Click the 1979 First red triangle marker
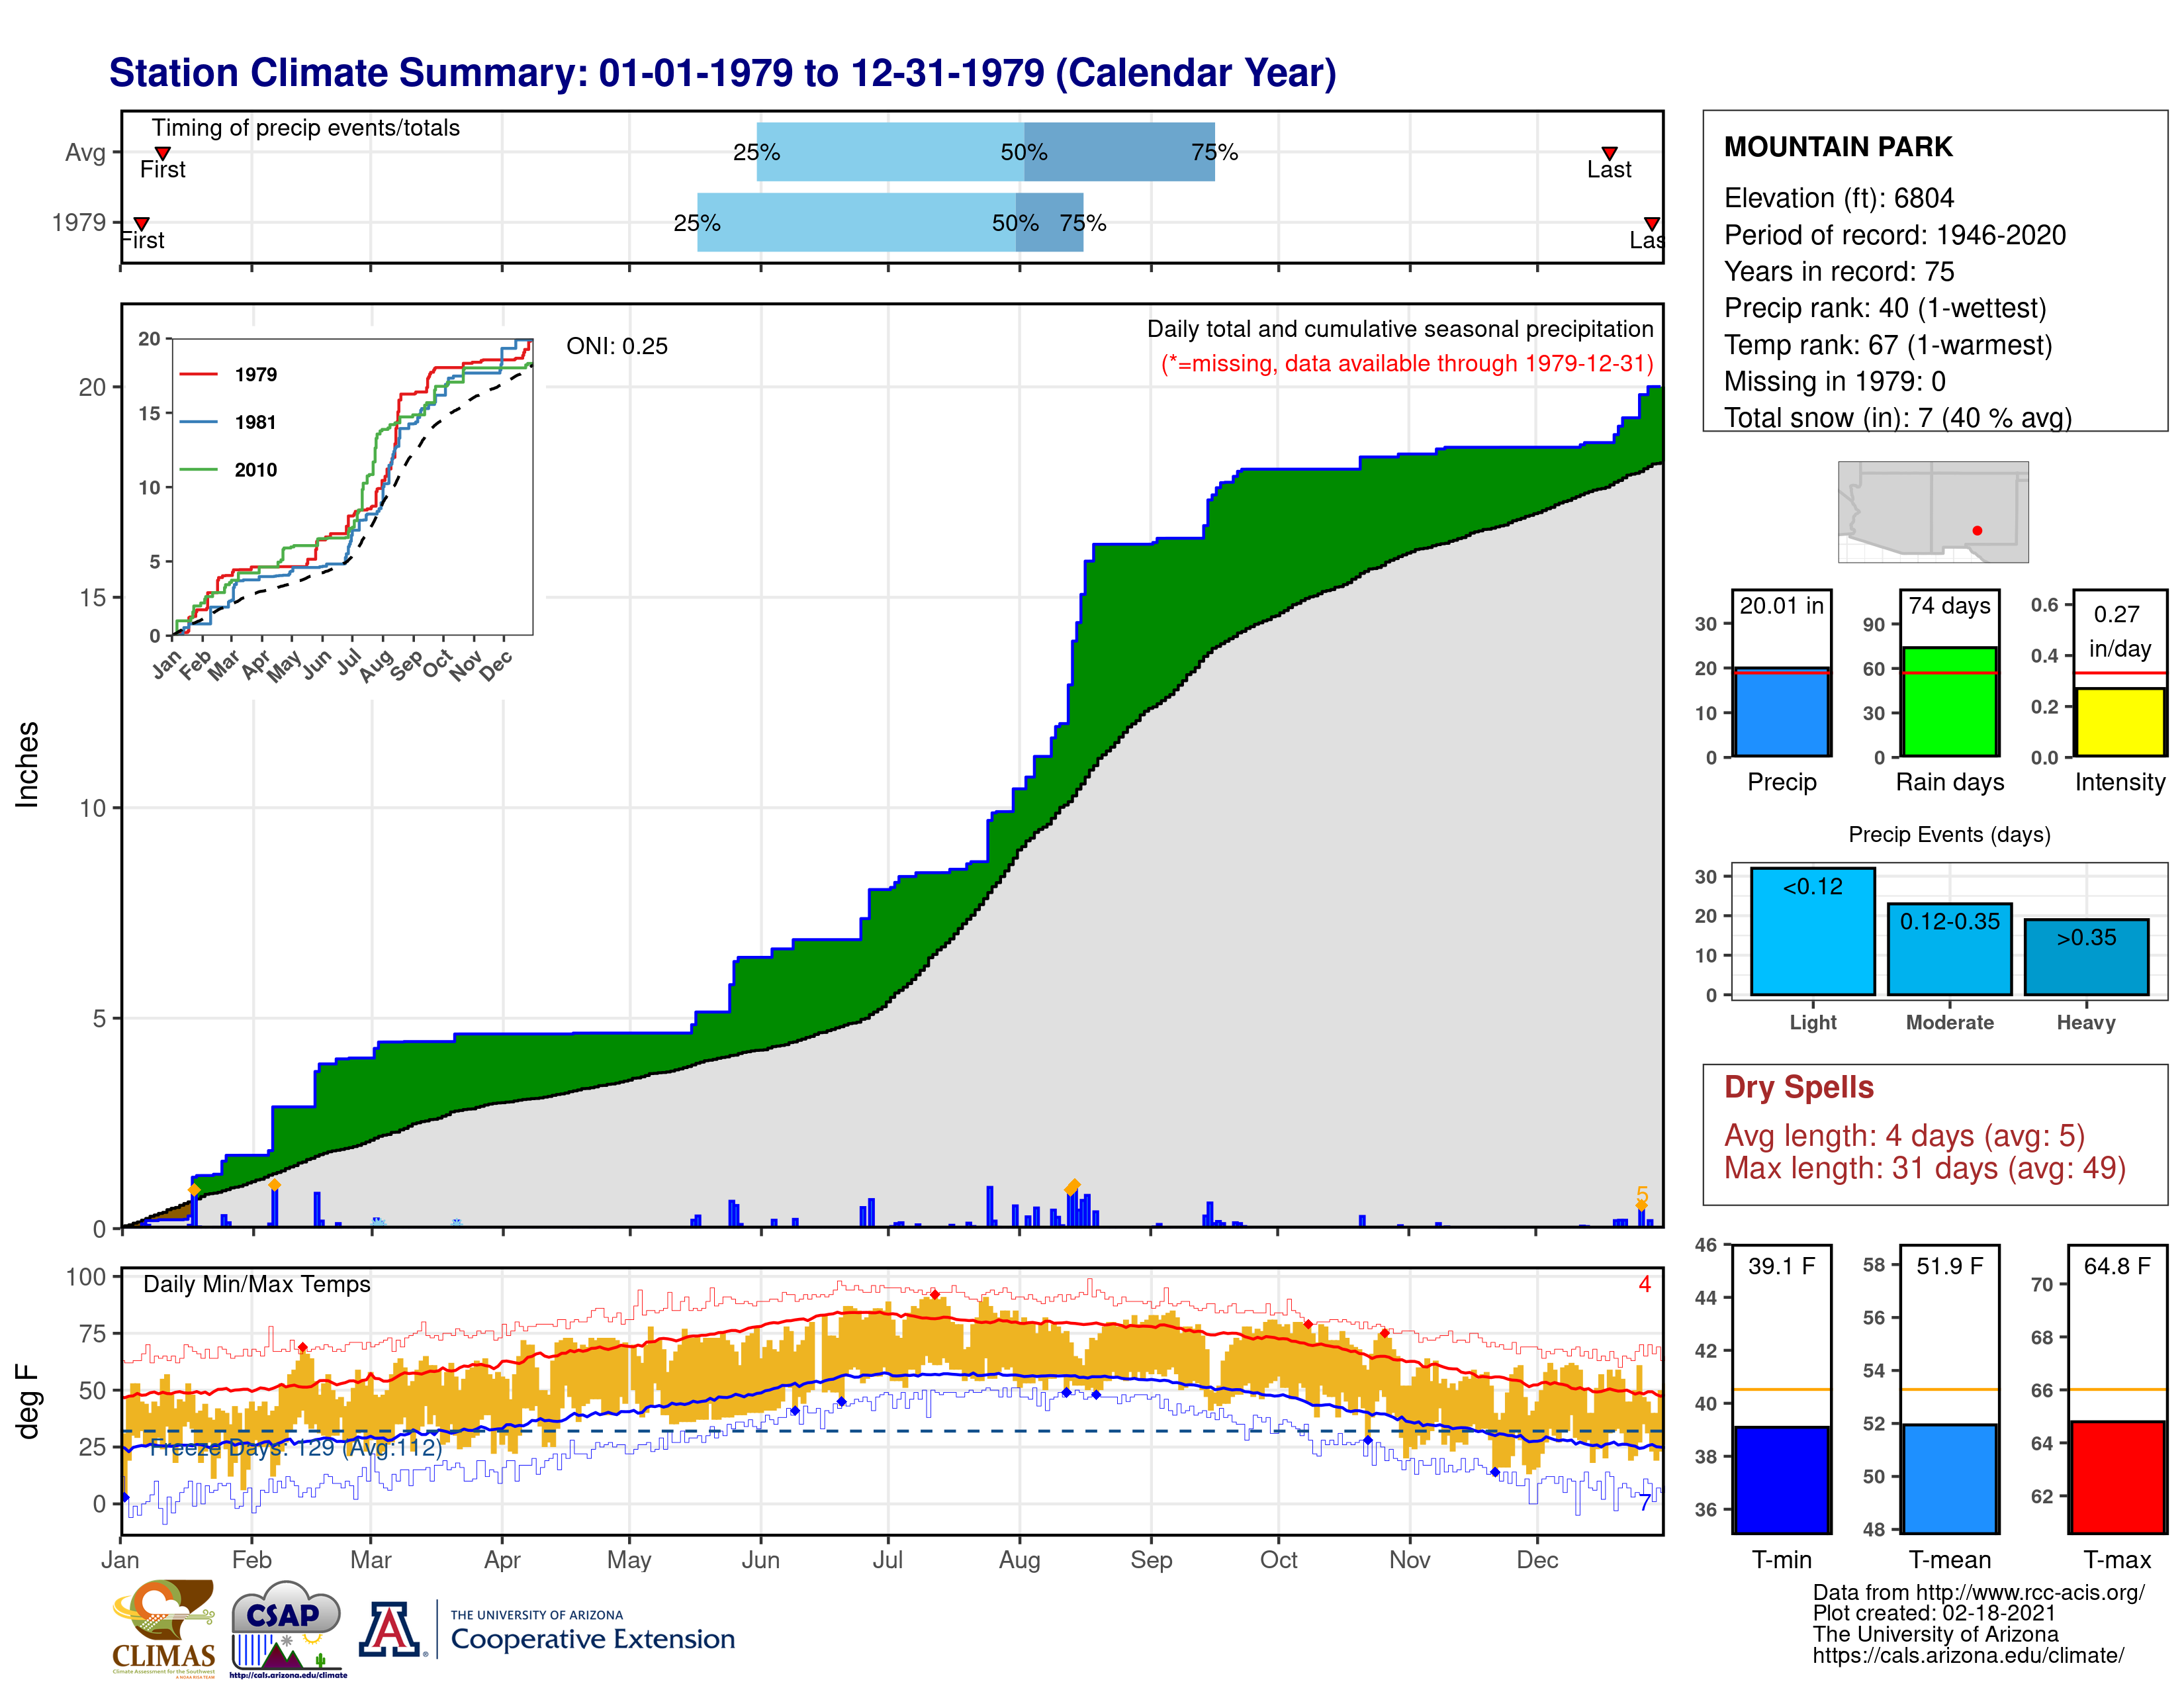This screenshot has width=2184, height=1688. 142,224
